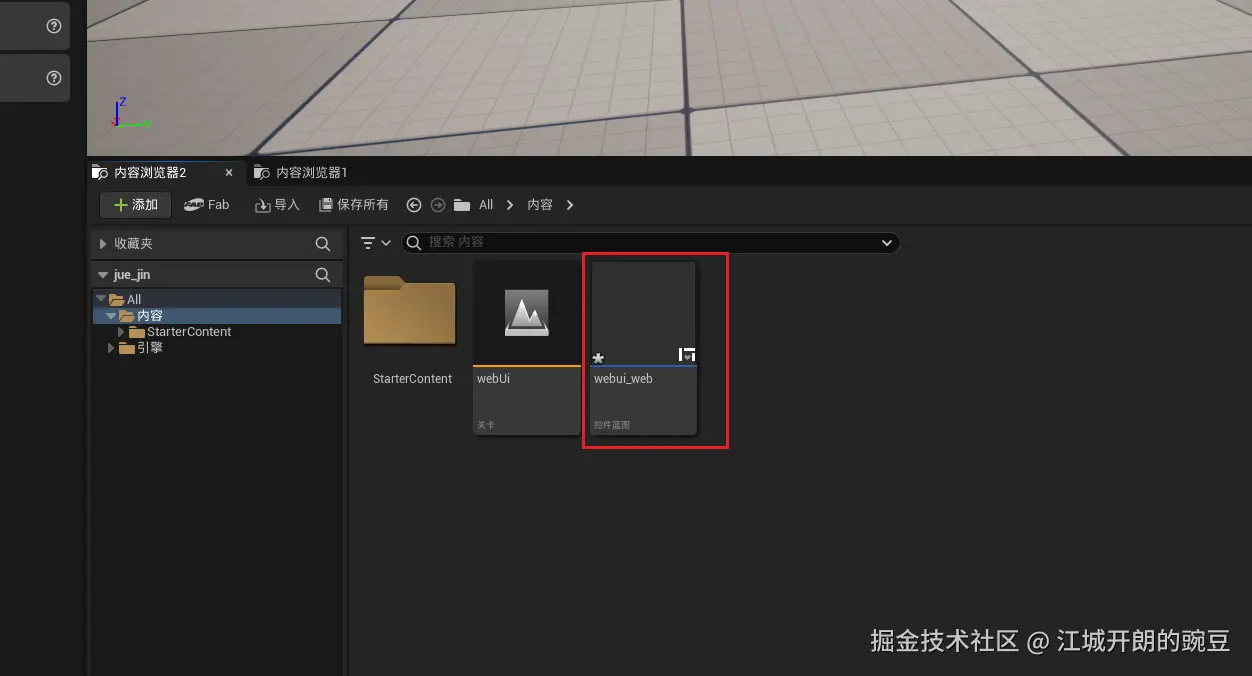Go forward with the right arrow history icon
The width and height of the screenshot is (1252, 676).
tap(438, 205)
